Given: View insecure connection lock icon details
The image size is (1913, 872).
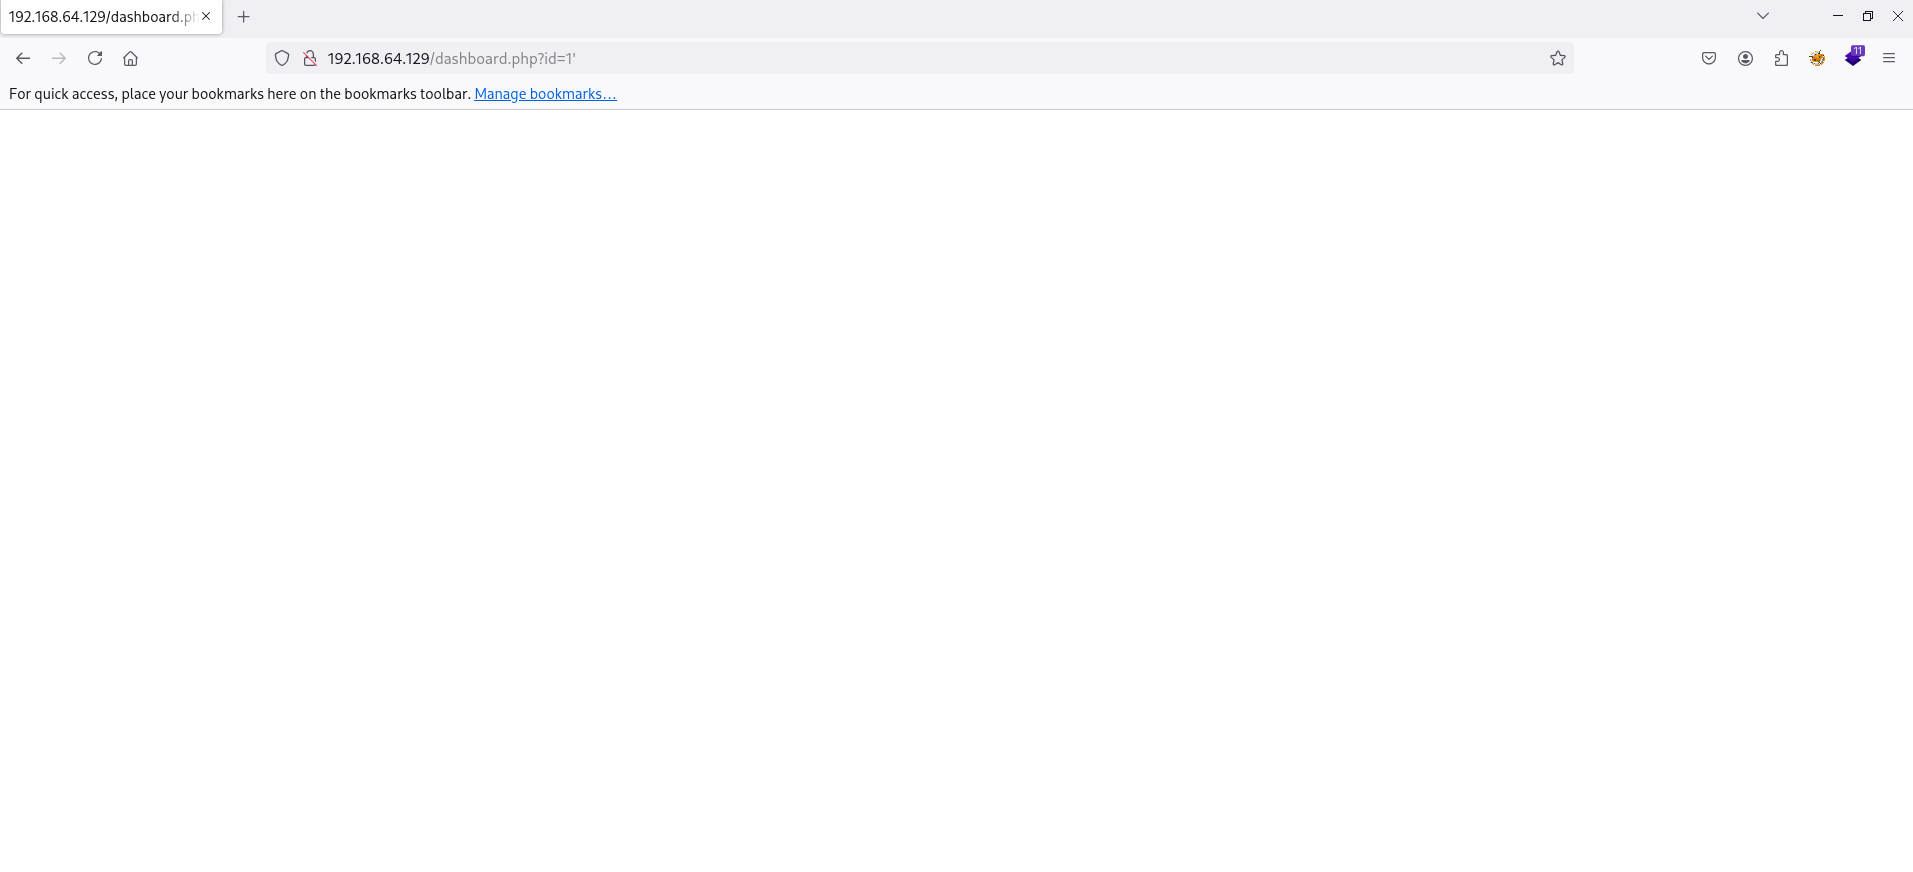Looking at the screenshot, I should click(x=310, y=58).
